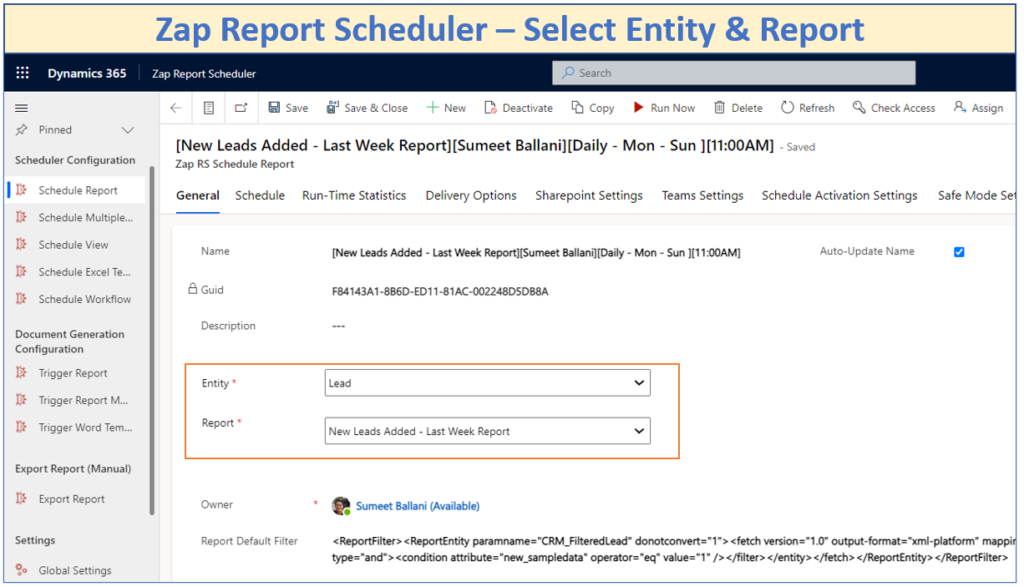Collapse the sidebar with the hamburger icon

click(x=22, y=108)
